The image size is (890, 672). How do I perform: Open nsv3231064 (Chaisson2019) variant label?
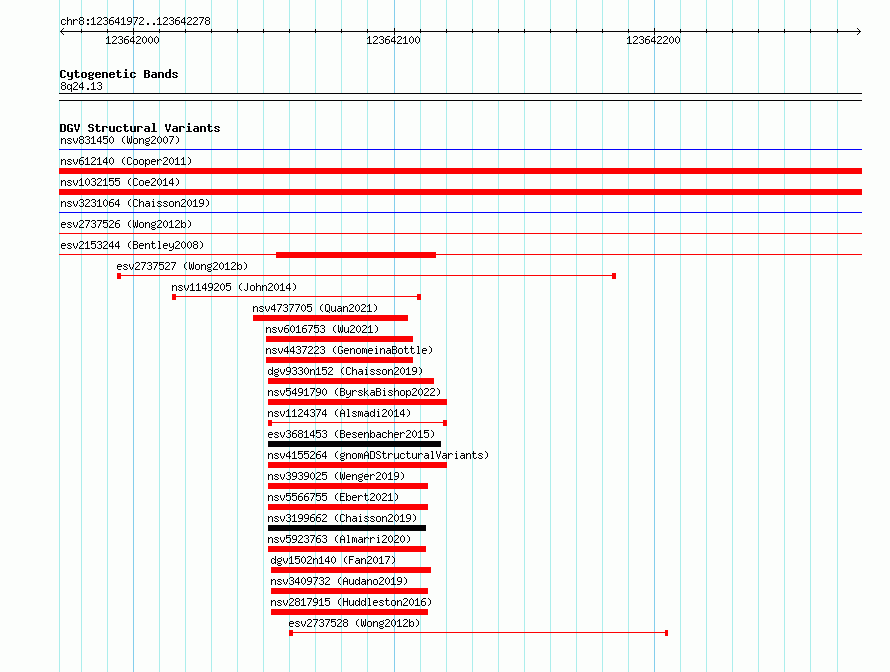[x=135, y=203]
